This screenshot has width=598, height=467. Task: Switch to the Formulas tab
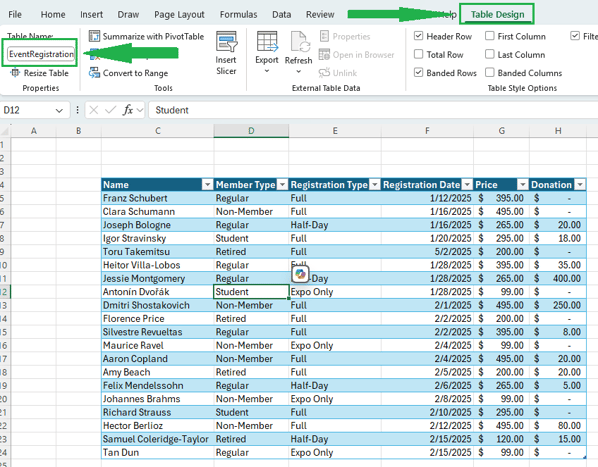coord(238,14)
